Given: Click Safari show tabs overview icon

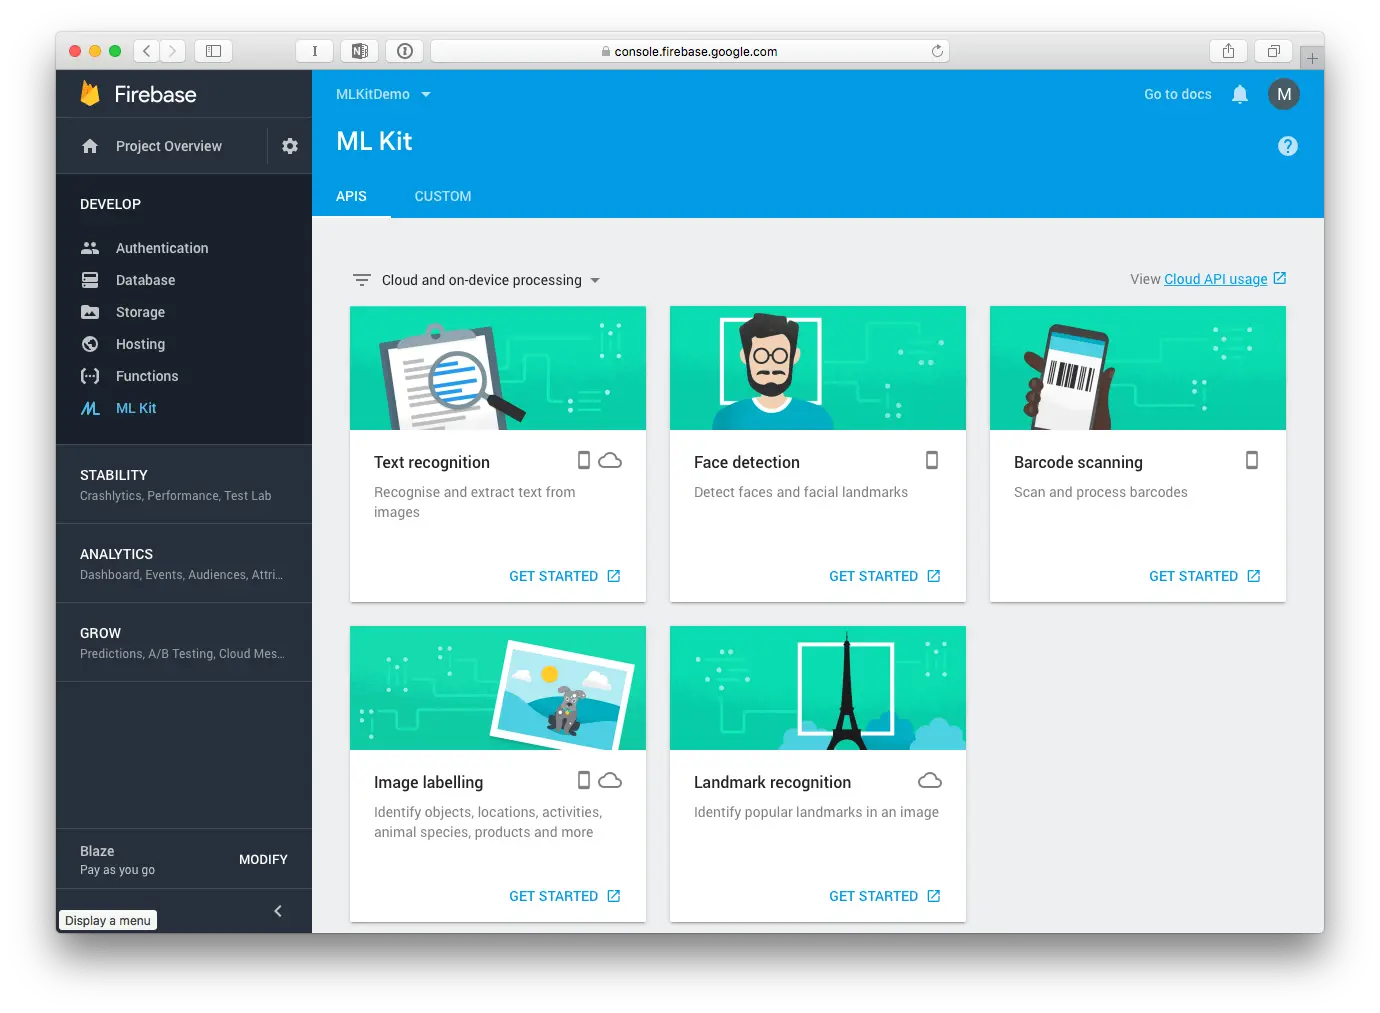Looking at the screenshot, I should pyautogui.click(x=1274, y=51).
